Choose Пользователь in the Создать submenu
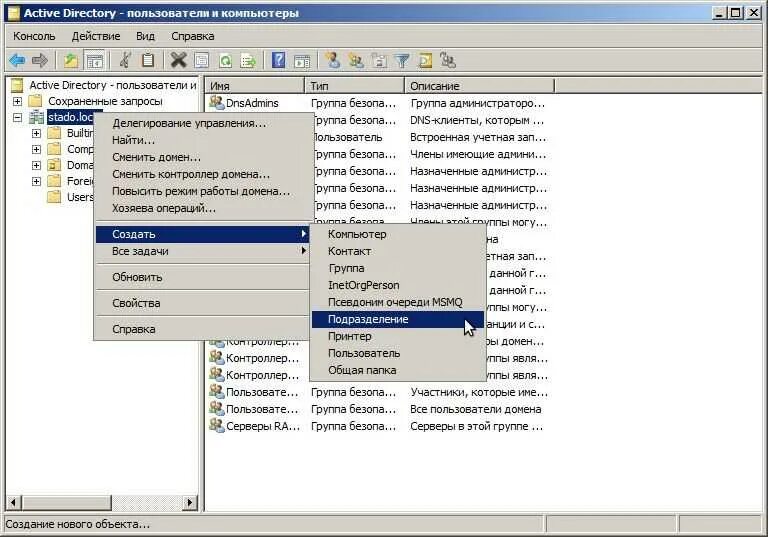The width and height of the screenshot is (768, 537). [398, 353]
